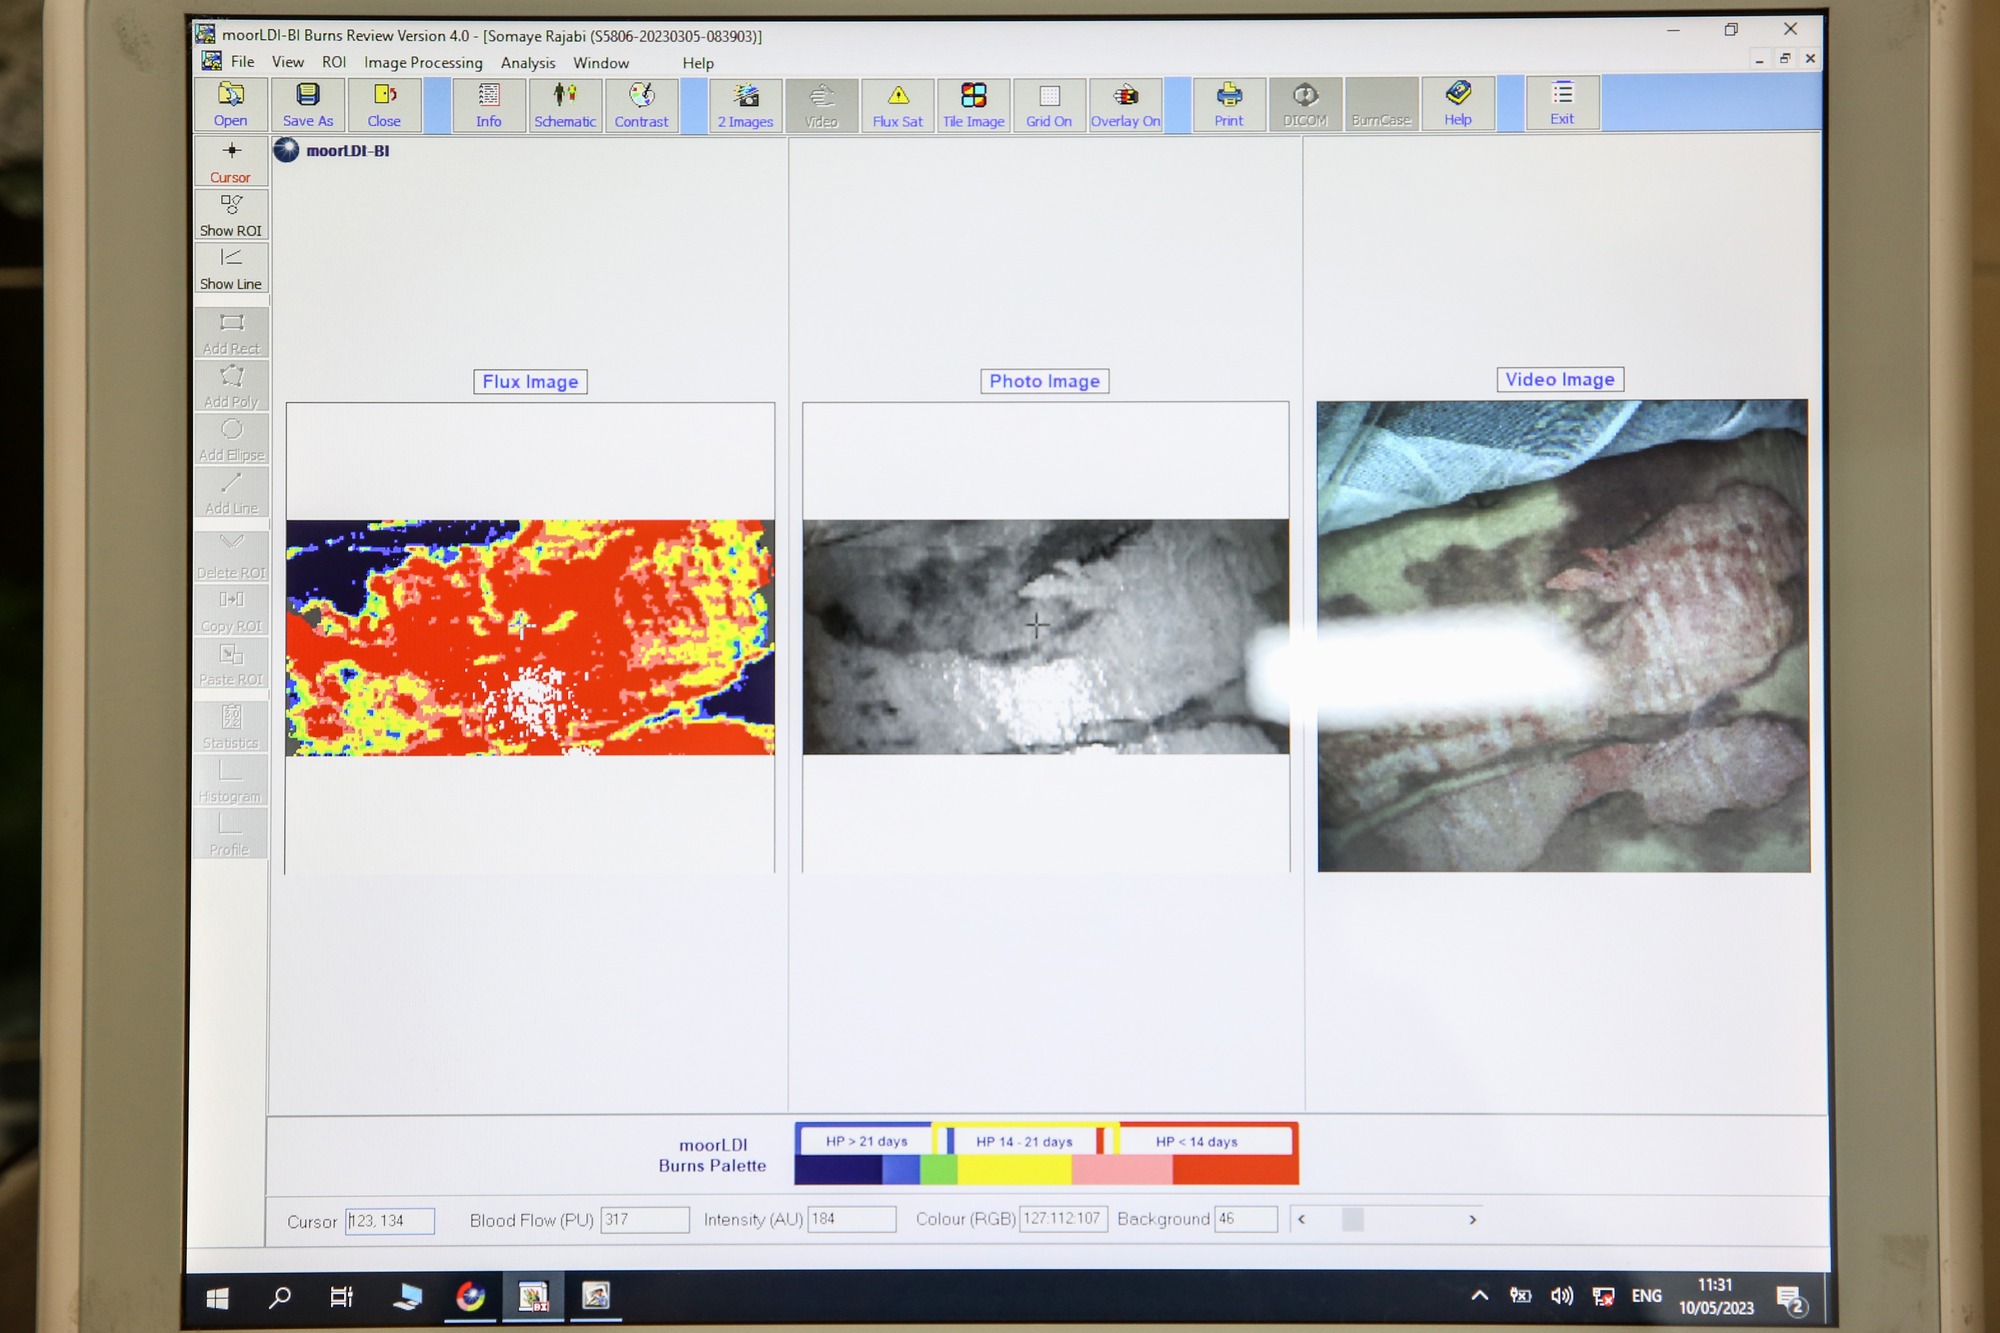This screenshot has width=2000, height=1333.
Task: Click the Flux Image label
Action: pyautogui.click(x=530, y=382)
